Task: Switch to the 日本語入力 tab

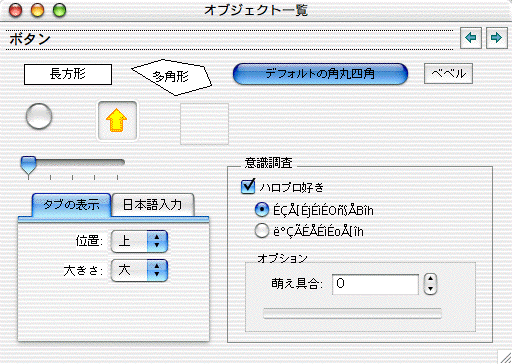Action: pos(152,205)
